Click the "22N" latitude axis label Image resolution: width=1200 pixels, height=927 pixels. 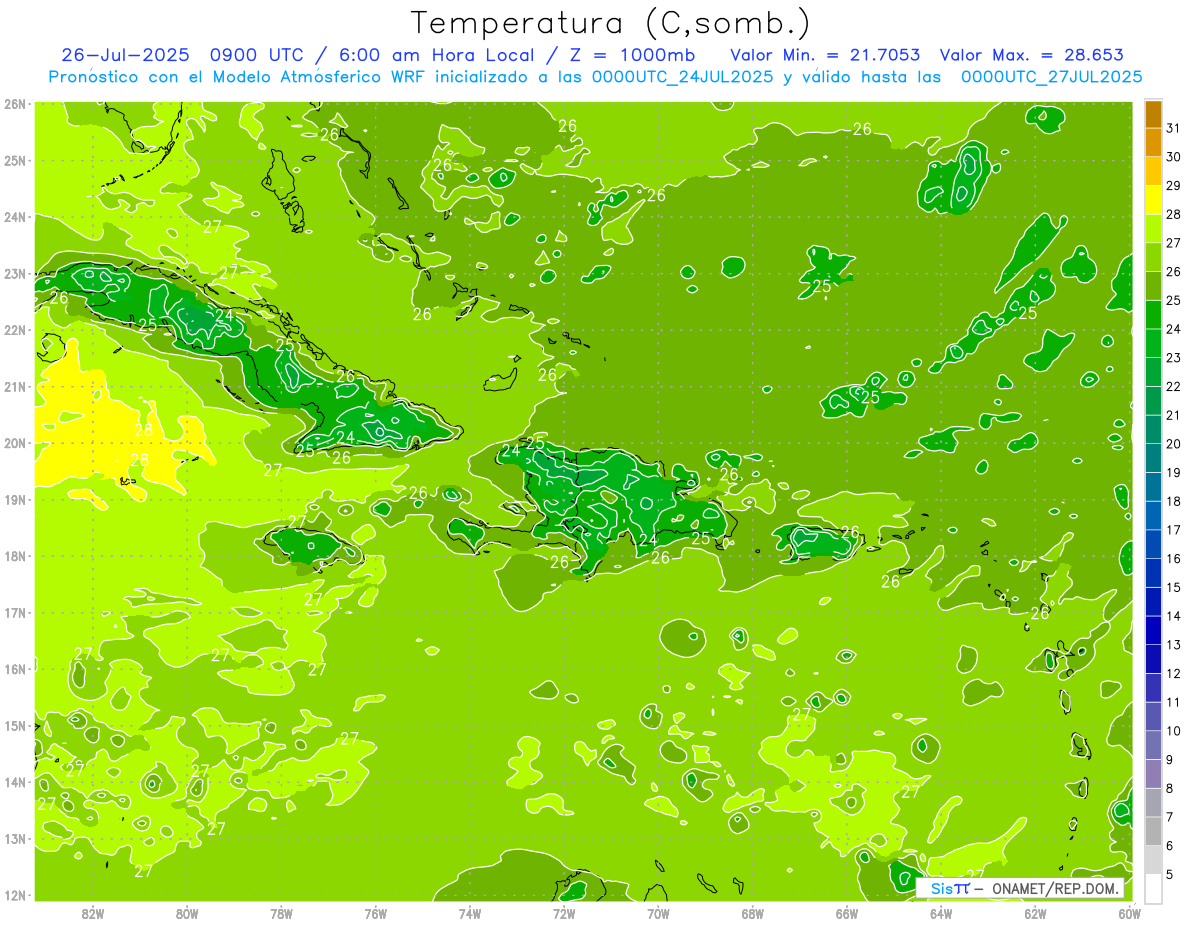tap(16, 330)
